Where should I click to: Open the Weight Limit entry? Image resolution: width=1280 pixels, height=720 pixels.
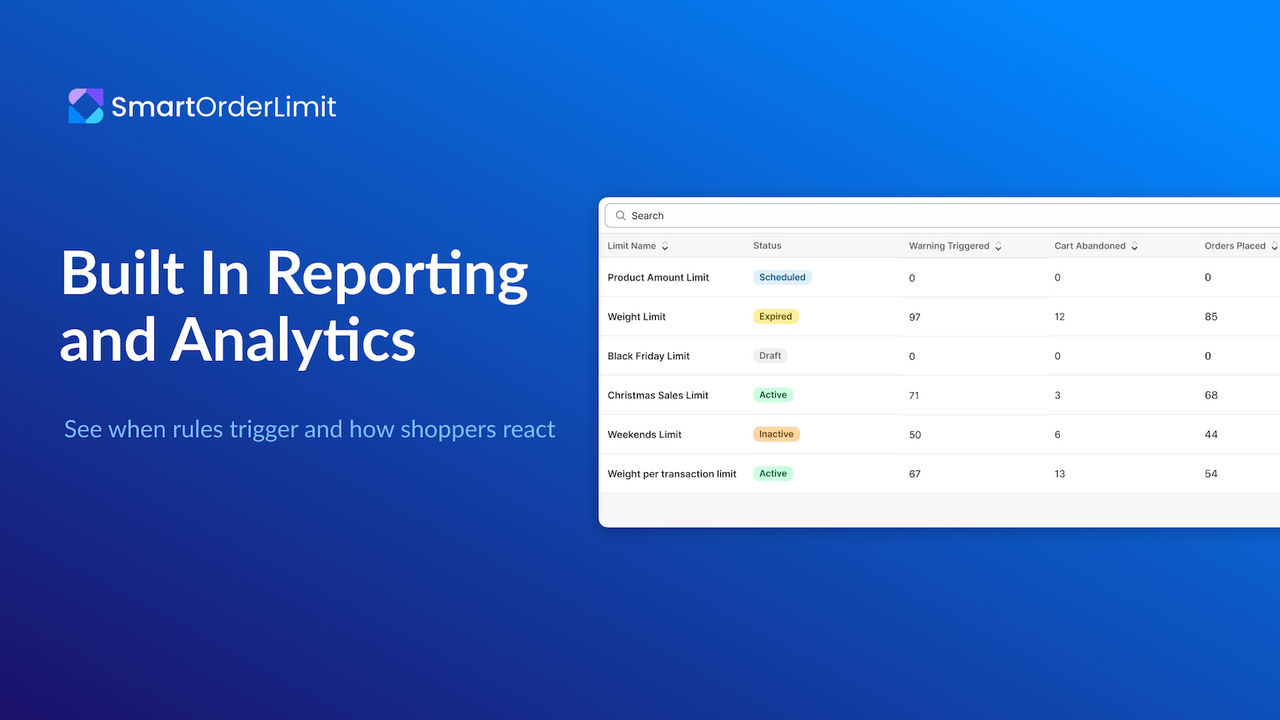[636, 316]
